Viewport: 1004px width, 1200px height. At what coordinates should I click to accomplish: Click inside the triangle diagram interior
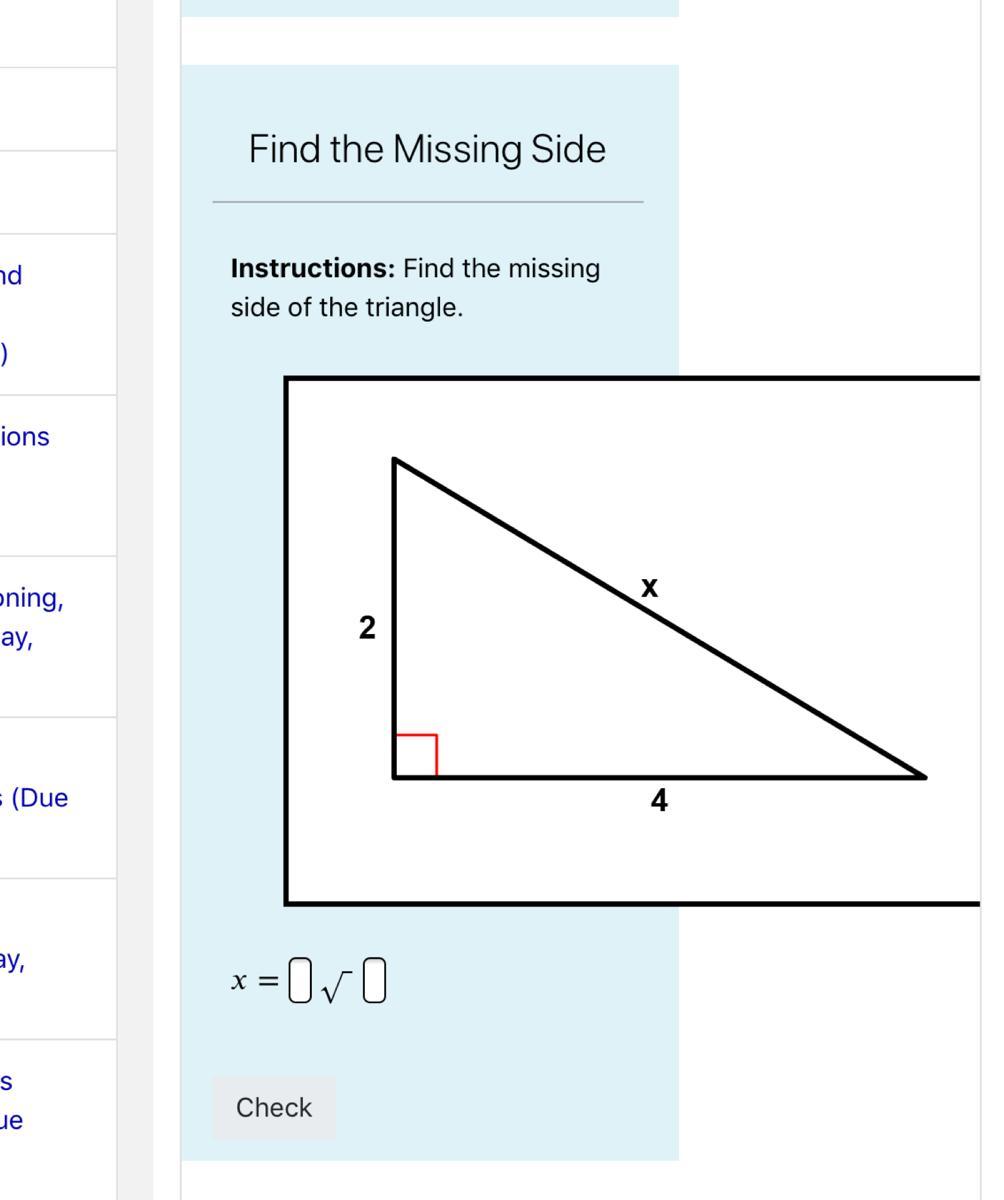[x=520, y=680]
